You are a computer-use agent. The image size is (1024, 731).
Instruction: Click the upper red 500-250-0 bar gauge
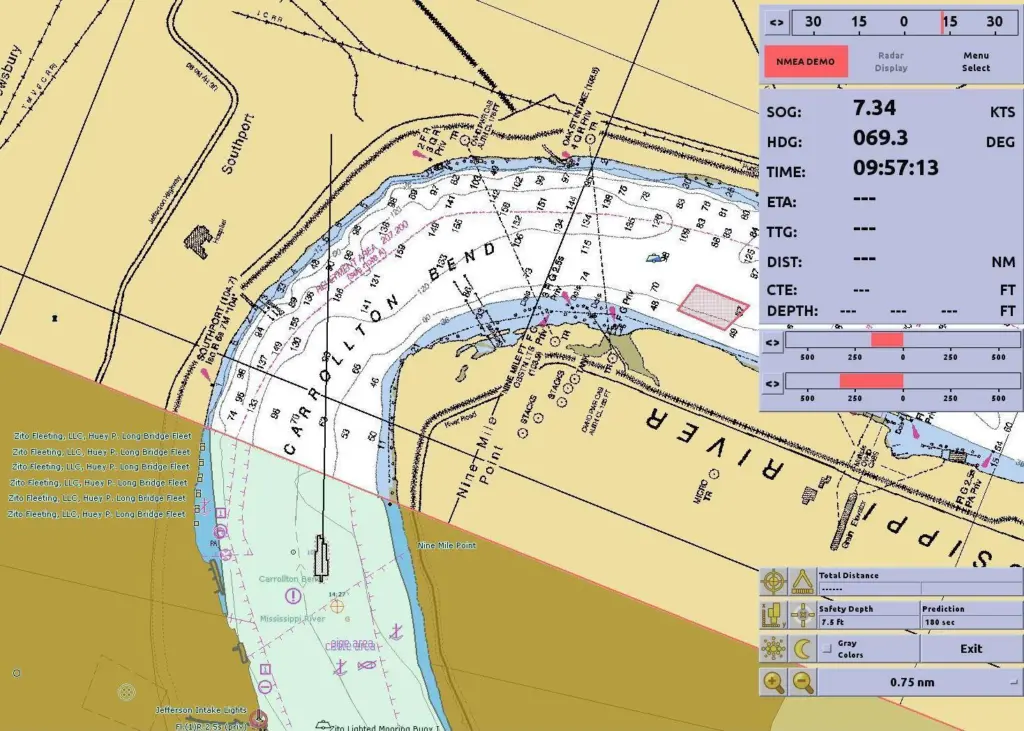(x=903, y=340)
